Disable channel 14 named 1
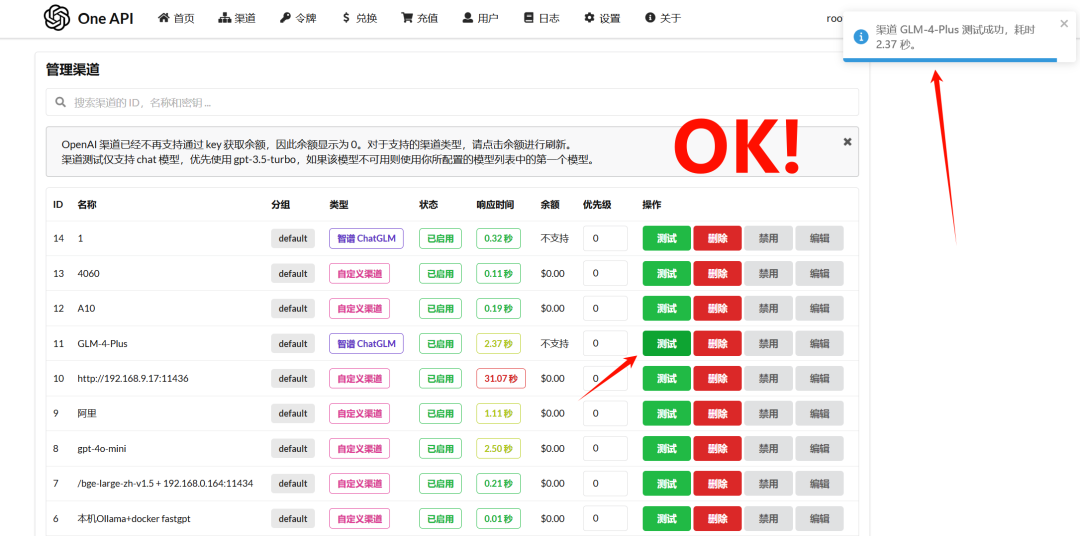The width and height of the screenshot is (1080, 536). [x=768, y=238]
